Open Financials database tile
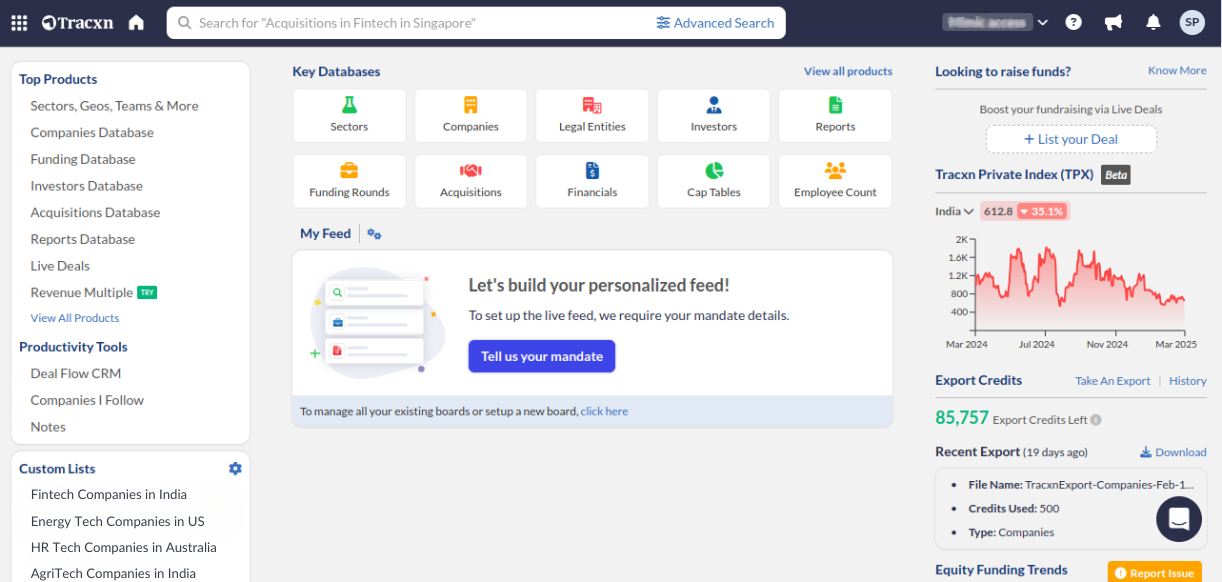1222x582 pixels. (x=592, y=181)
